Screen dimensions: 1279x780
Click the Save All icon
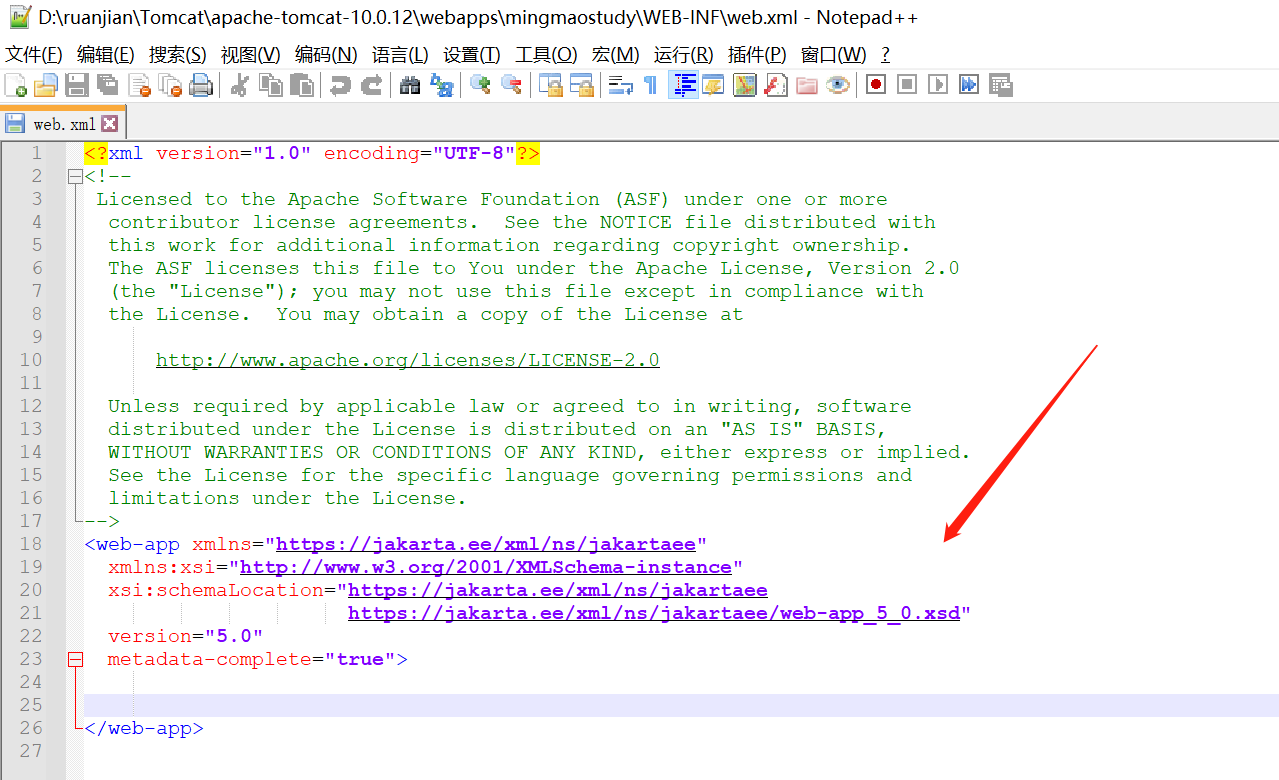coord(108,85)
